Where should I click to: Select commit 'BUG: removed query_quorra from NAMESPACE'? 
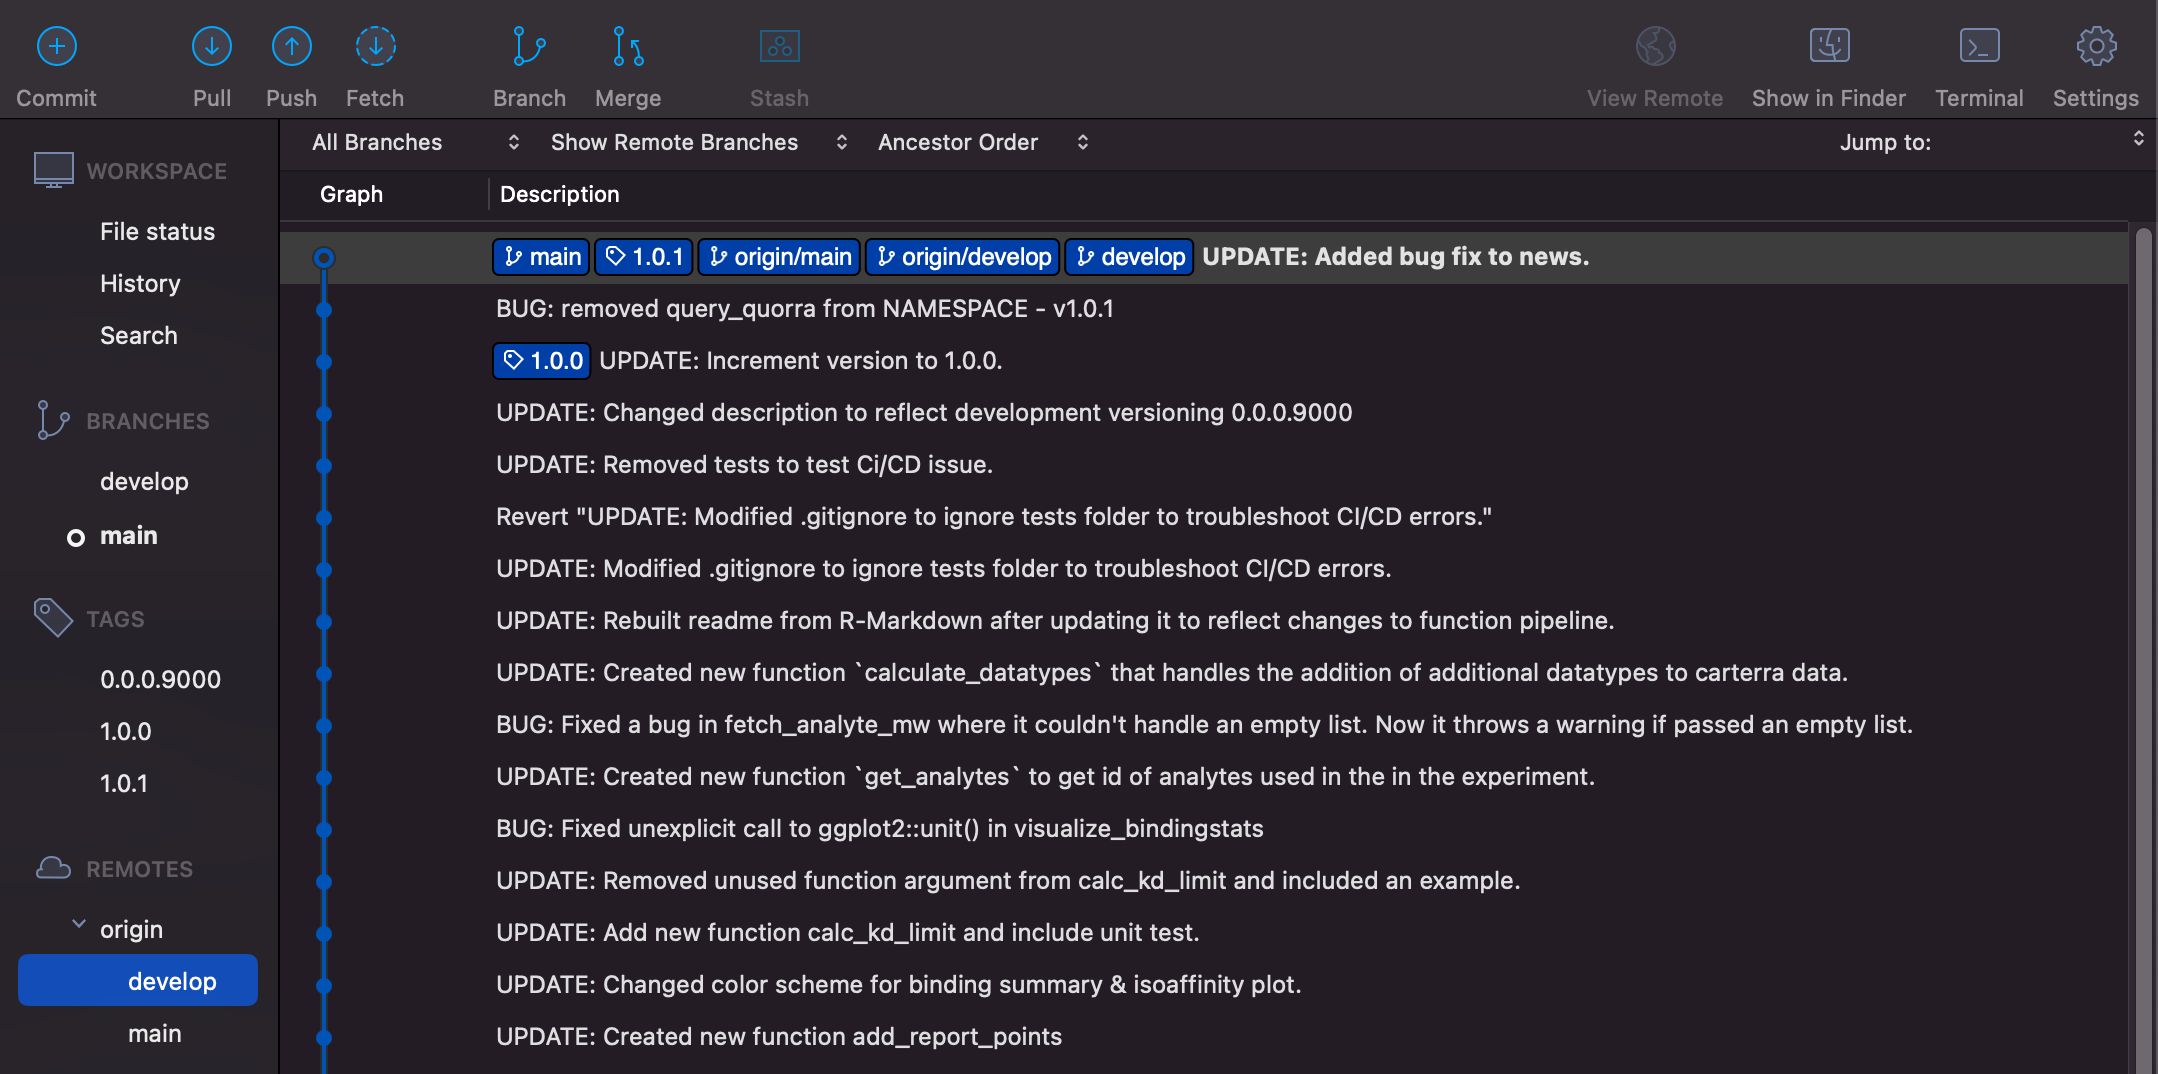click(805, 309)
